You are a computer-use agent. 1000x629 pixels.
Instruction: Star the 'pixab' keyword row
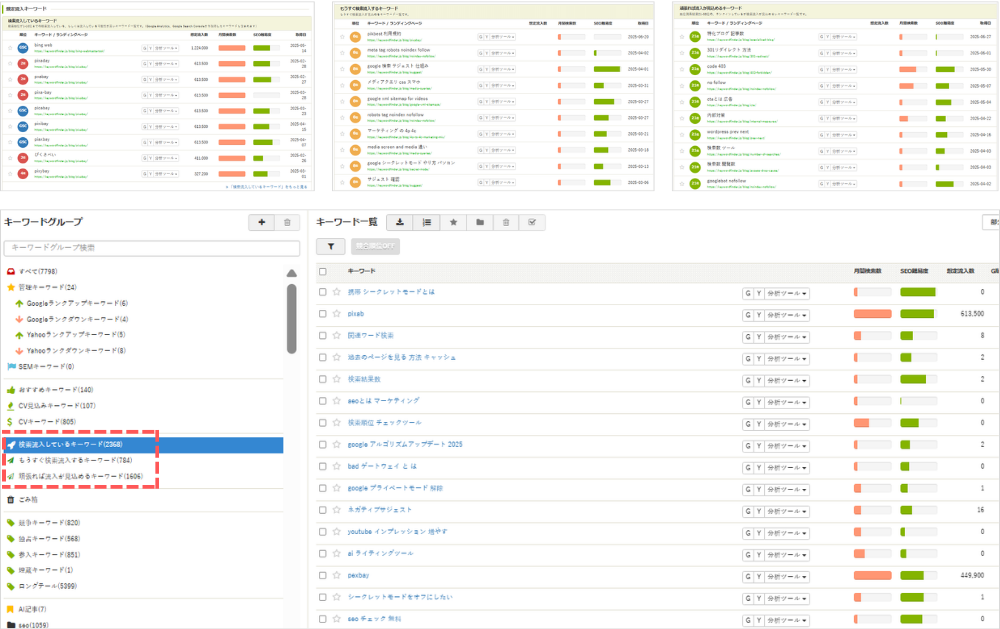tap(337, 314)
